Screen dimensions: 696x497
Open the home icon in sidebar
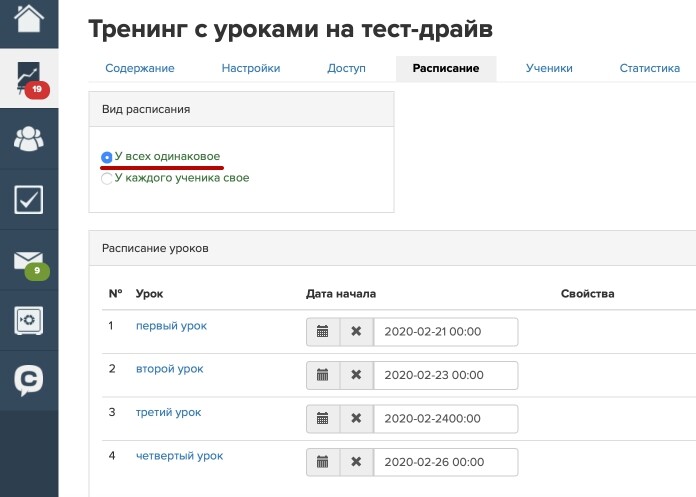pyautogui.click(x=28, y=20)
